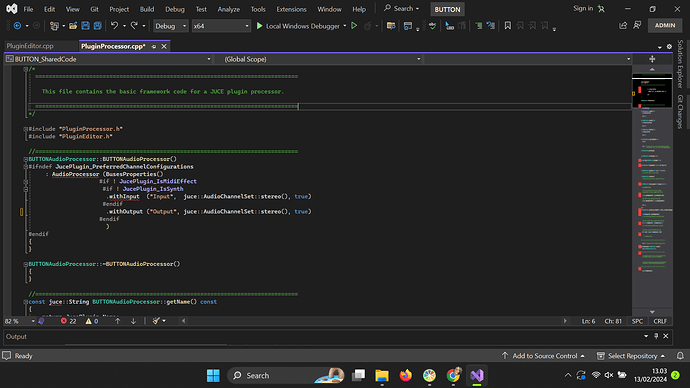This screenshot has height=388, width=690.
Task: Open notifications bell icon
Action: (680, 355)
